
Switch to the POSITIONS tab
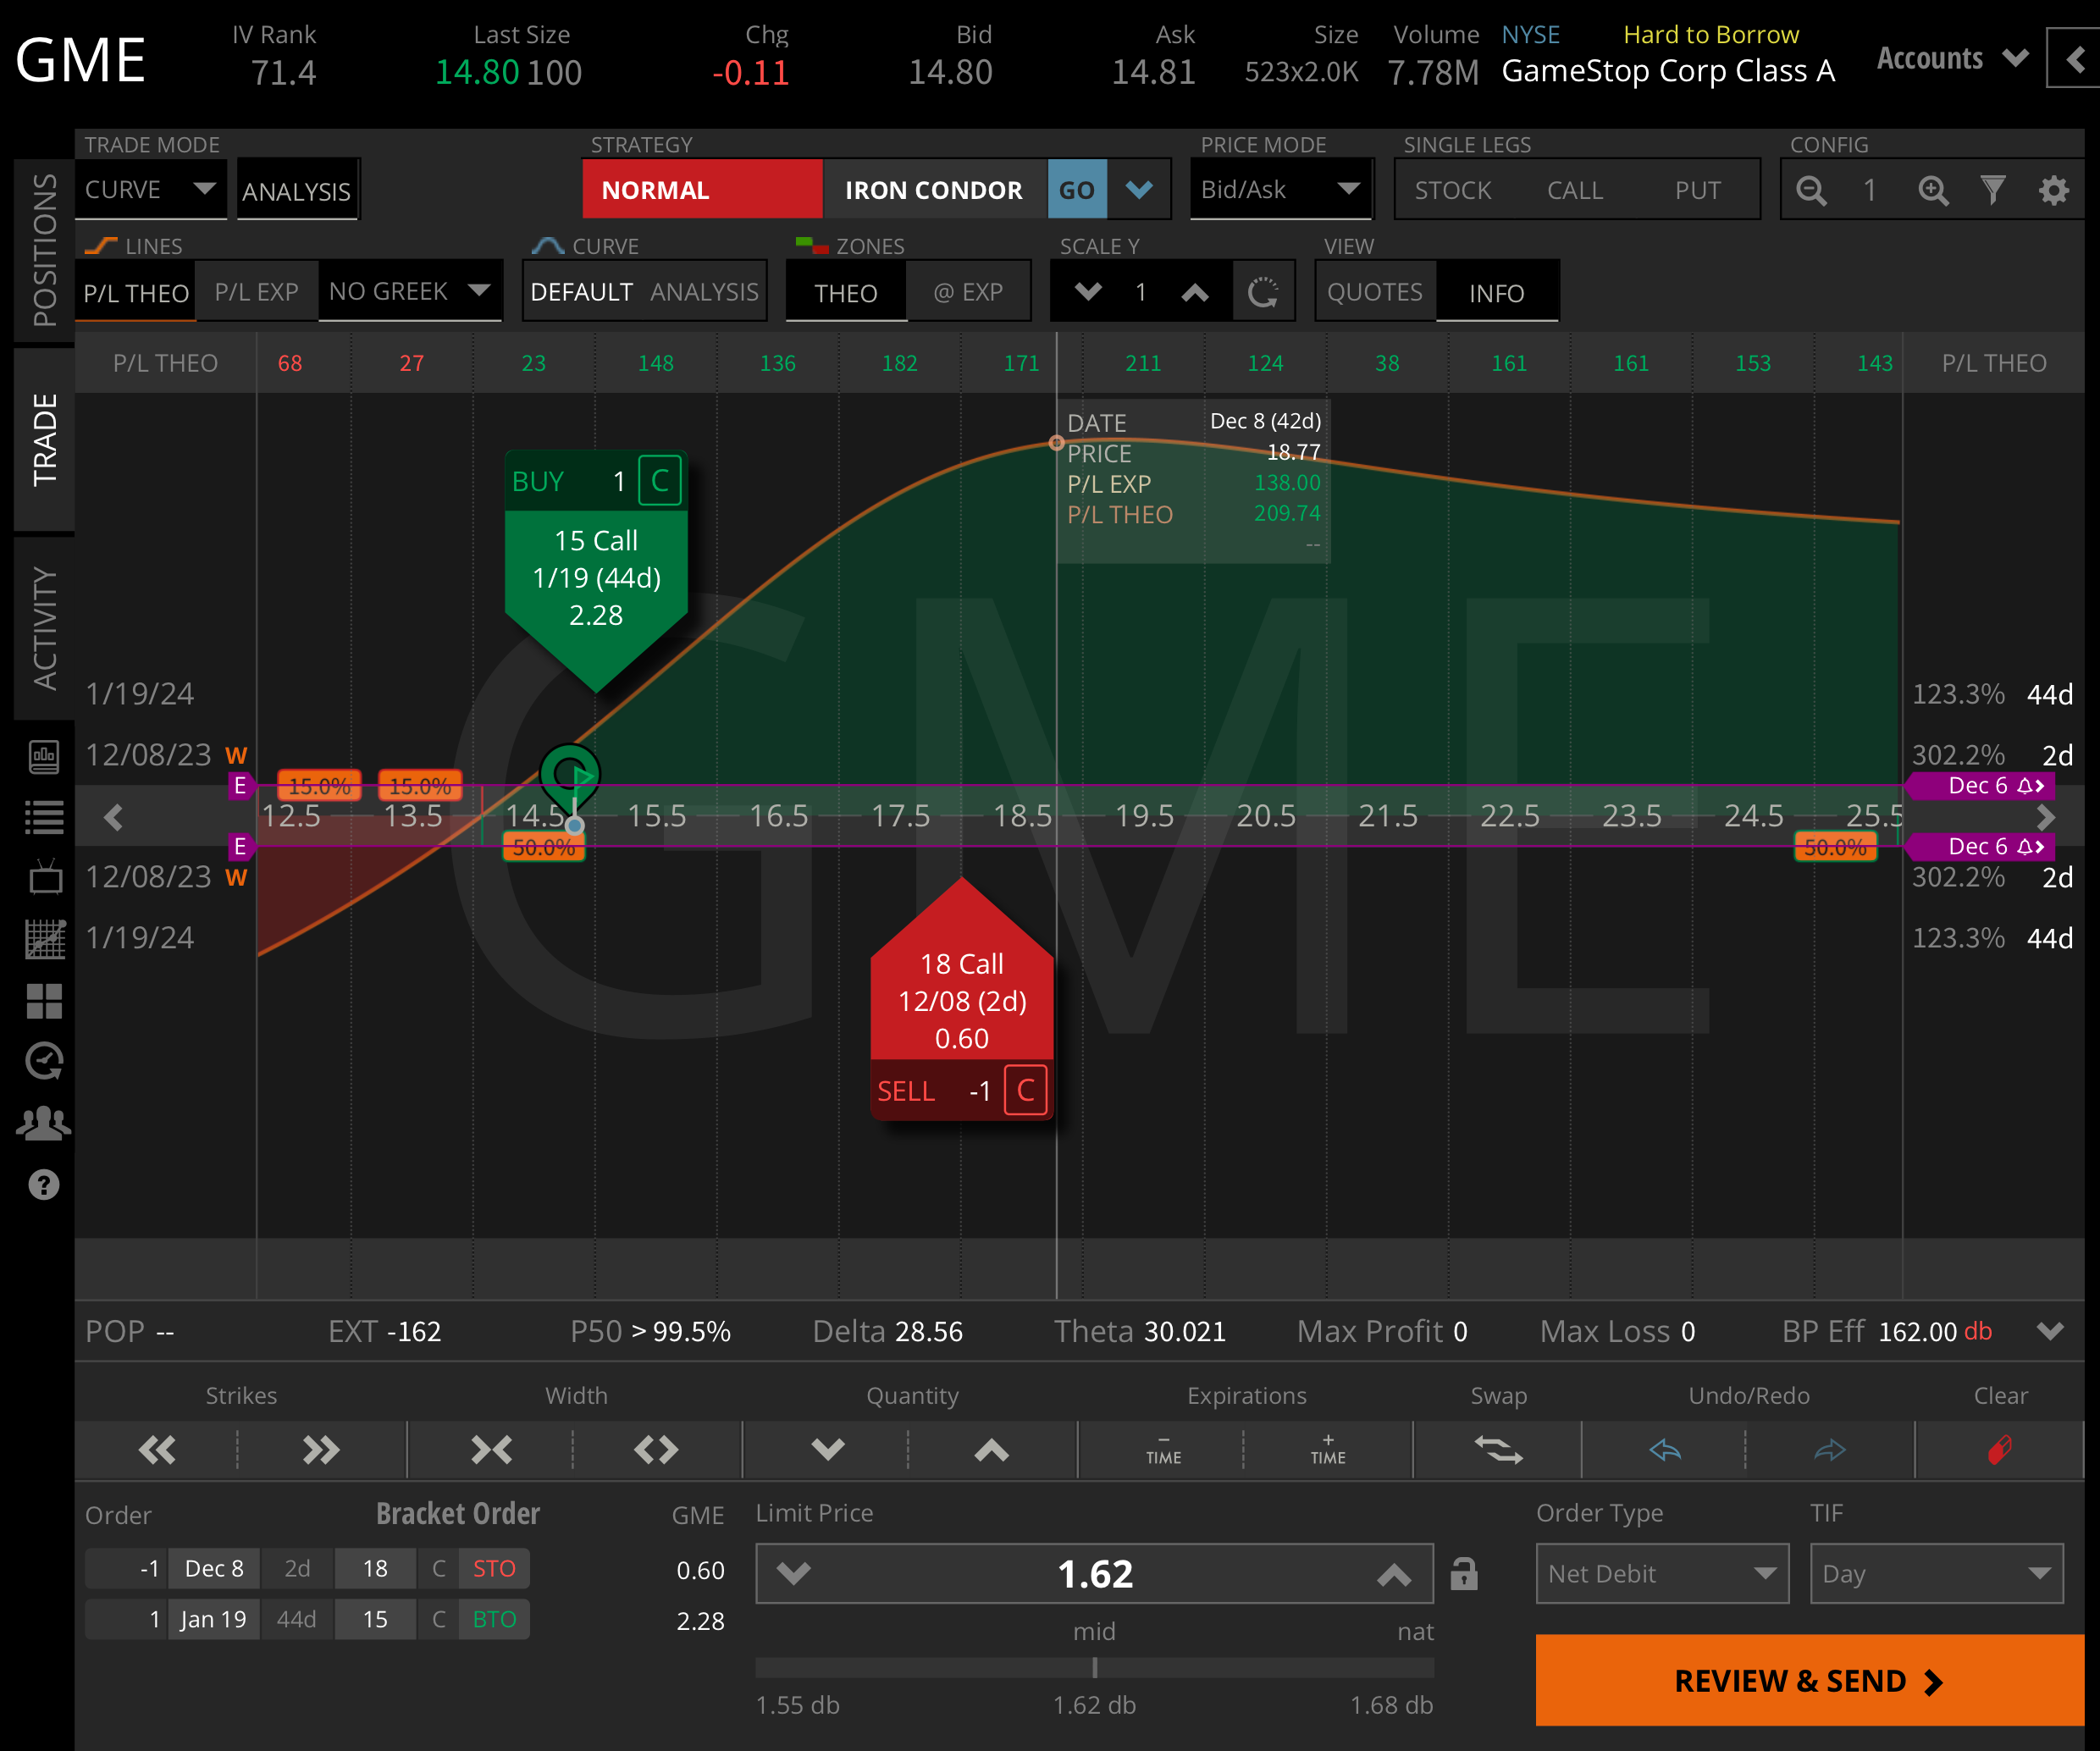[43, 250]
